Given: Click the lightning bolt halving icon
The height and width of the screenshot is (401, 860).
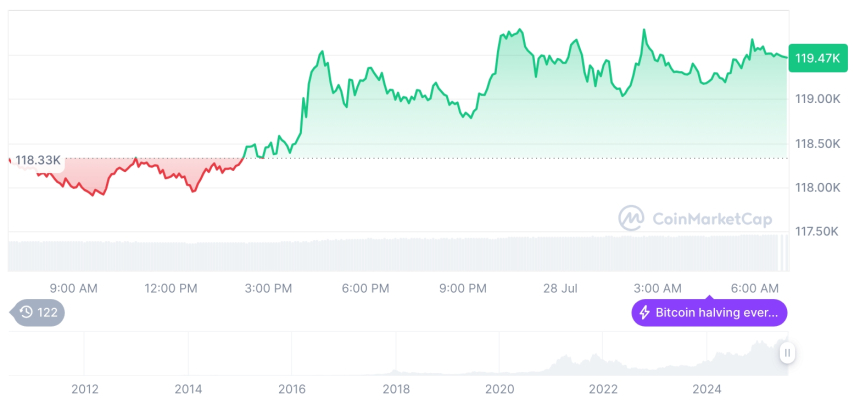Looking at the screenshot, I should click(x=645, y=313).
